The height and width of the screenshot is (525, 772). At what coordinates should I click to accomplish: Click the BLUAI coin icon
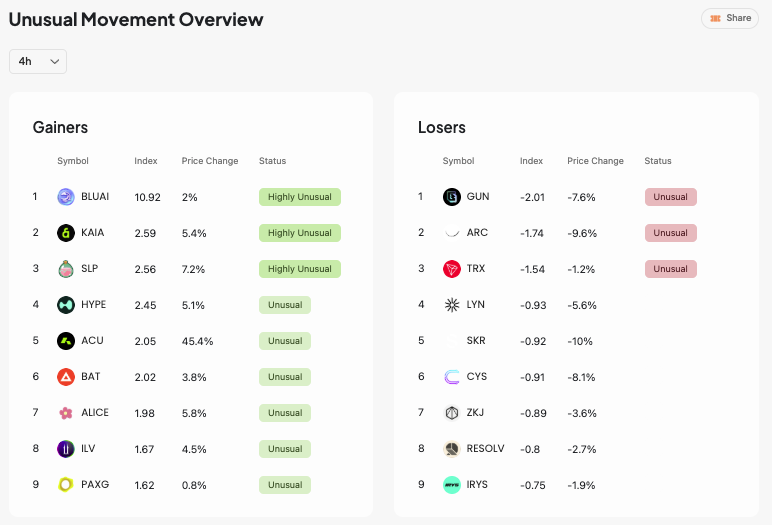(66, 197)
